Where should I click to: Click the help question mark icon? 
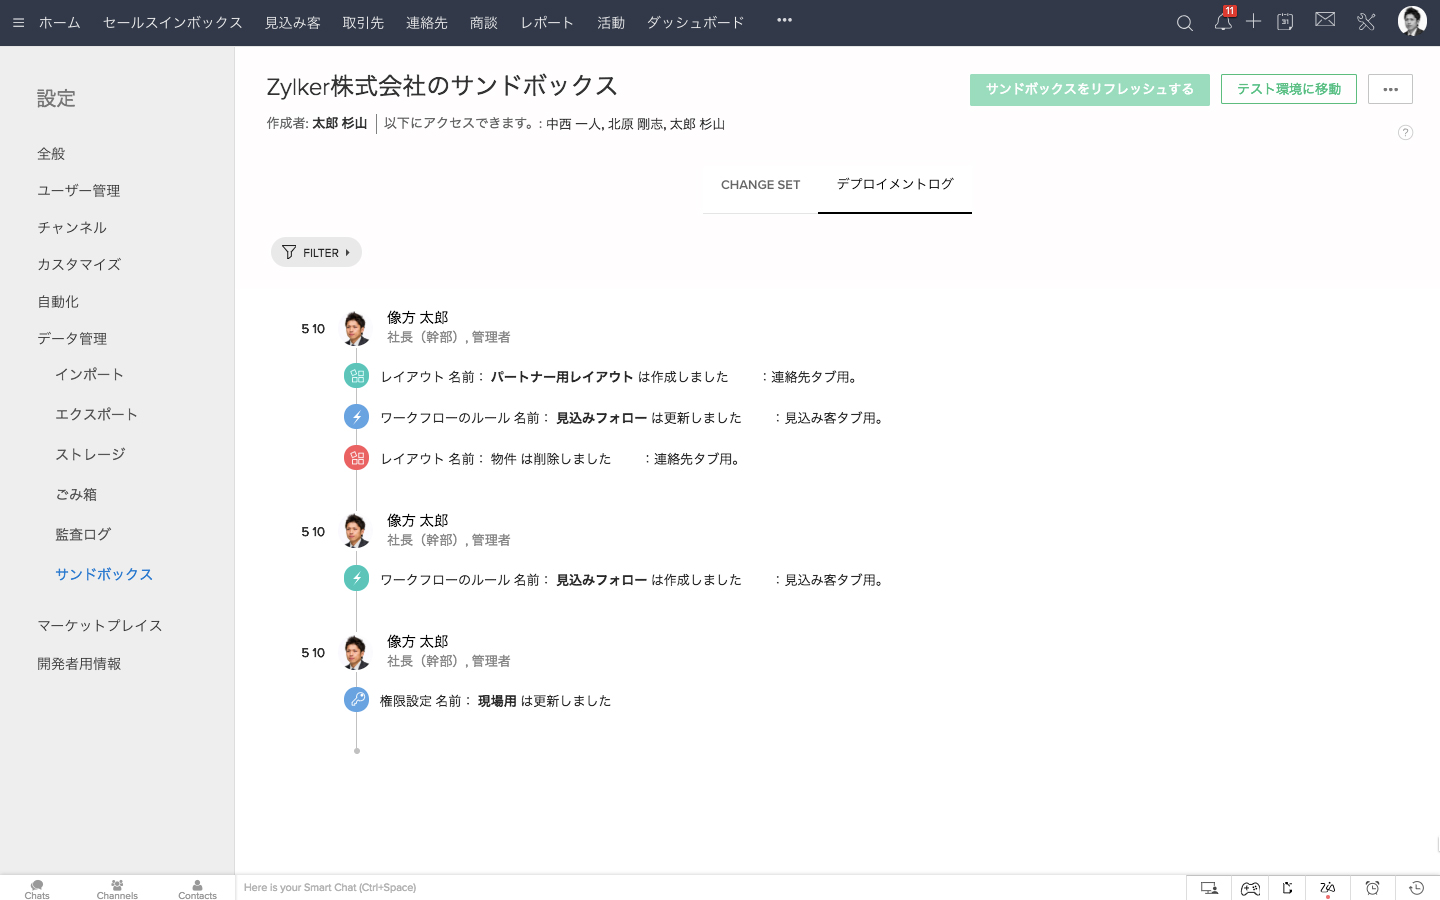pyautogui.click(x=1405, y=132)
